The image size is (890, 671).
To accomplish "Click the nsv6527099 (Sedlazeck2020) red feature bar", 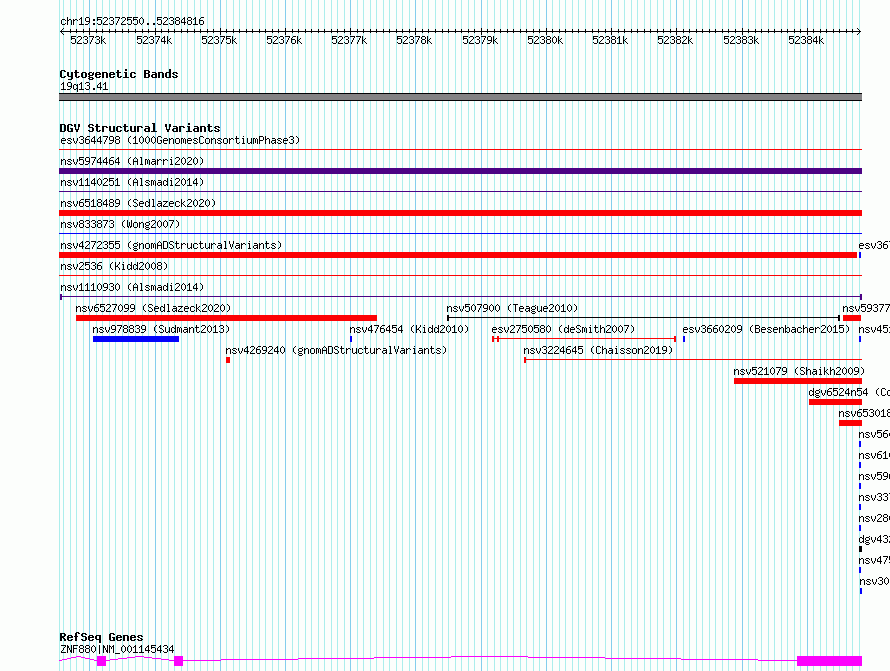I will [226, 318].
